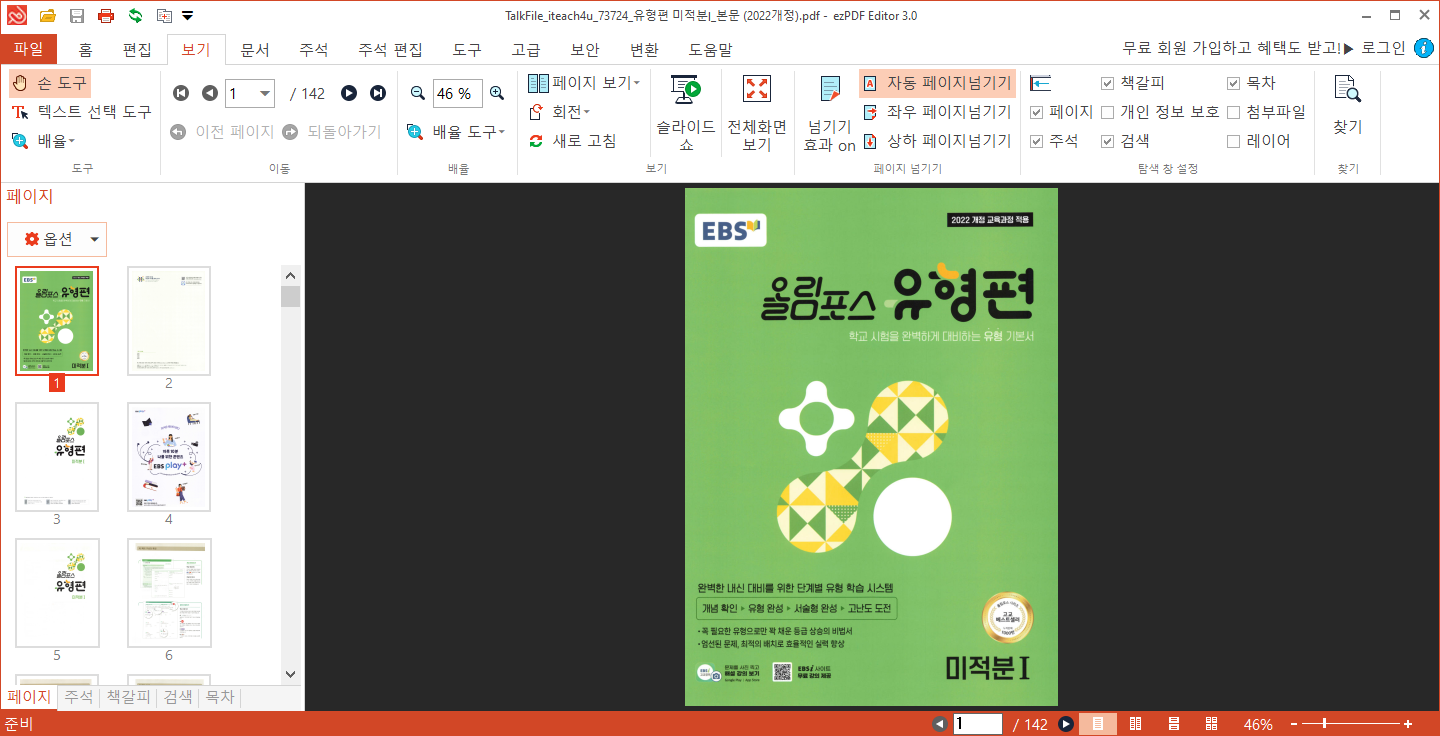Select the 손 도구 hand tool
1440x736 pixels.
(49, 83)
